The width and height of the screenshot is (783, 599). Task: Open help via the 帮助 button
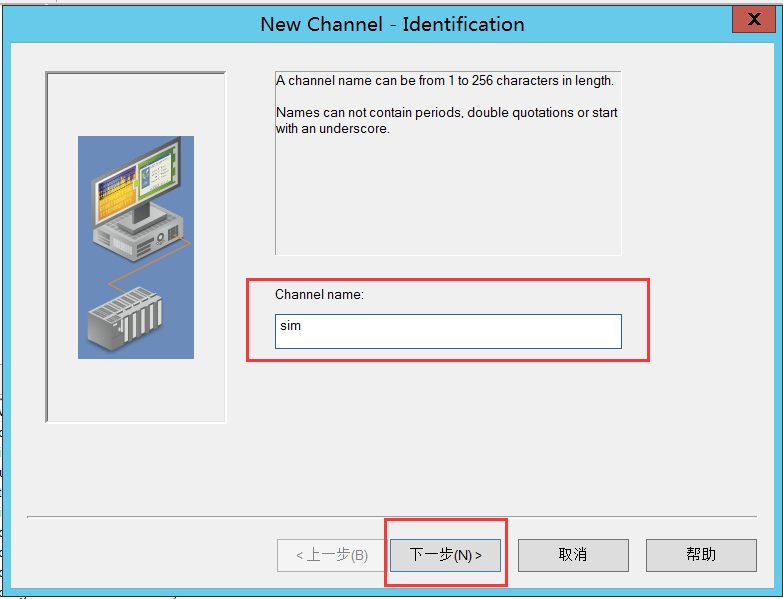(x=701, y=555)
